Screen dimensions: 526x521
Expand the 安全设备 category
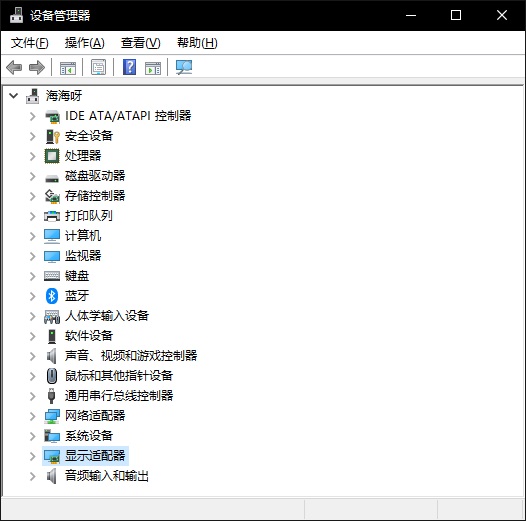tap(33, 137)
